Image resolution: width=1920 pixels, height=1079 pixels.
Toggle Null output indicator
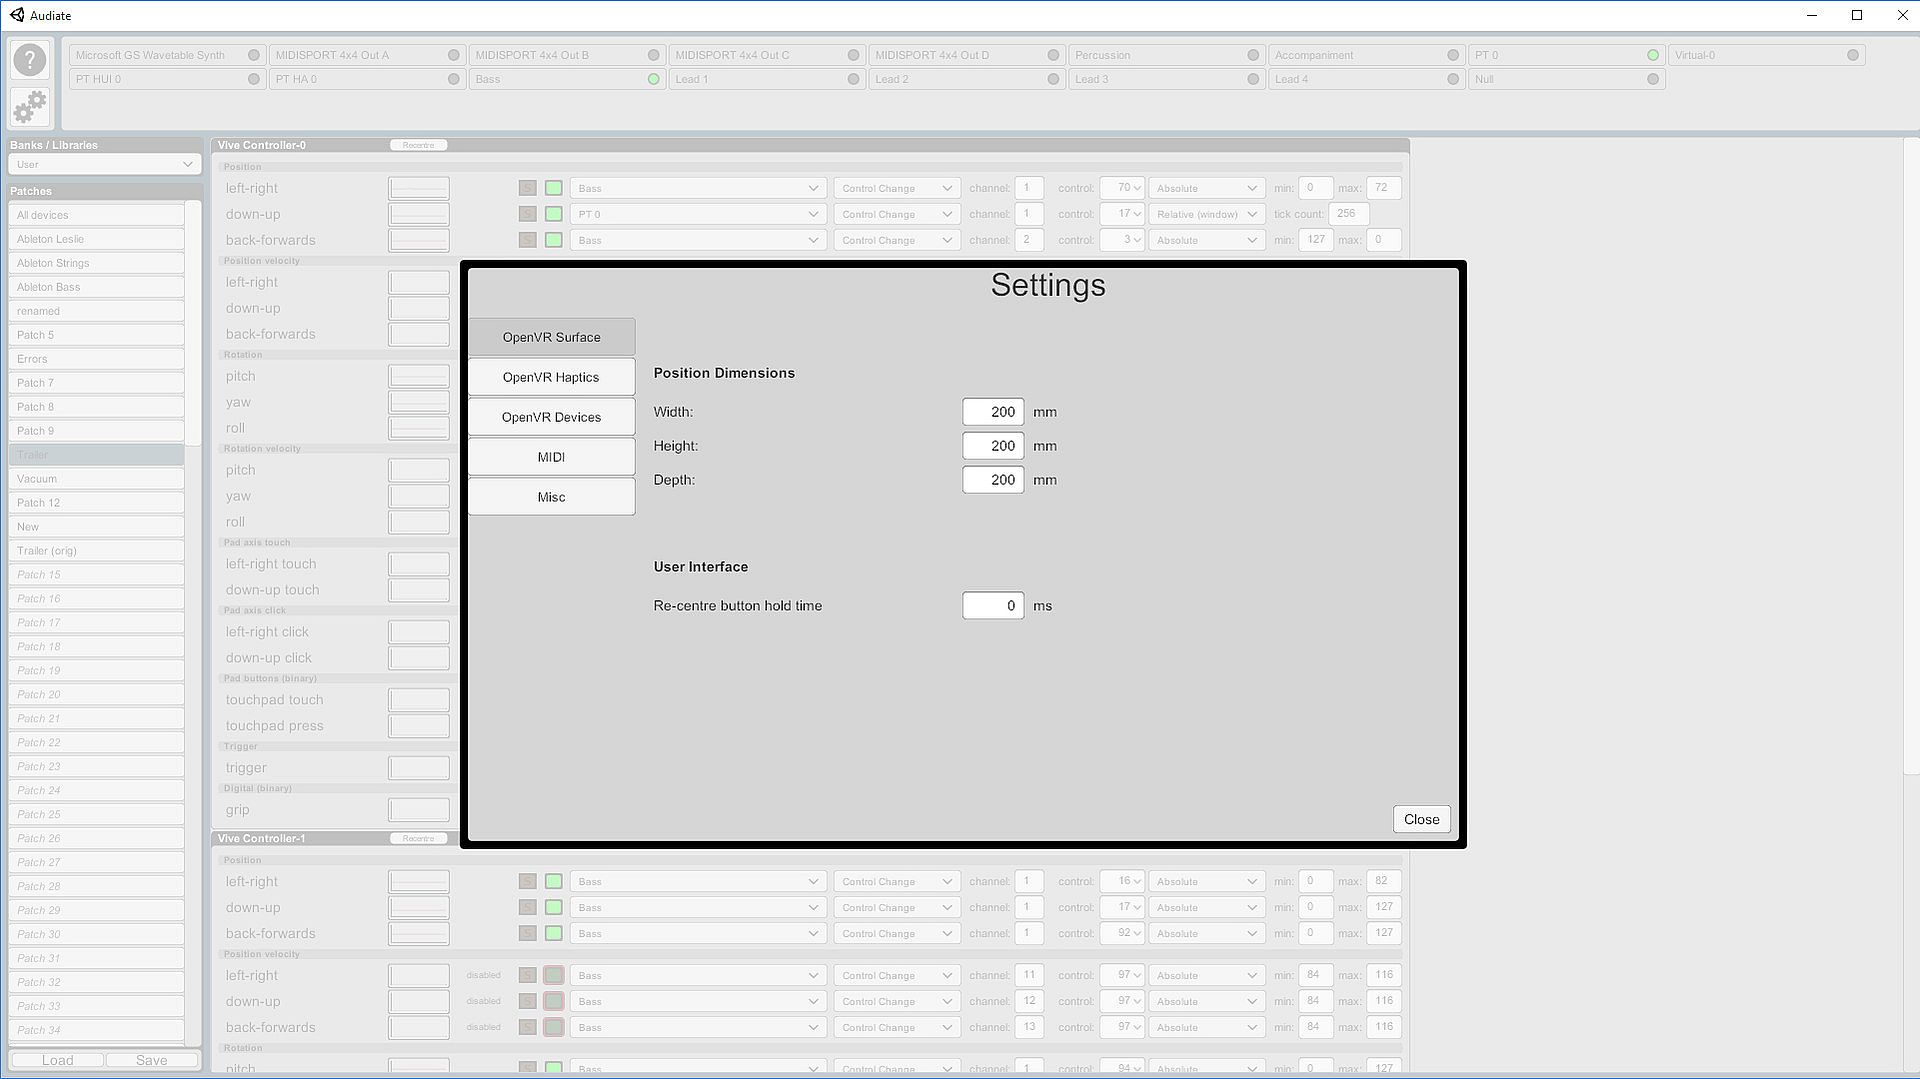tap(1653, 79)
